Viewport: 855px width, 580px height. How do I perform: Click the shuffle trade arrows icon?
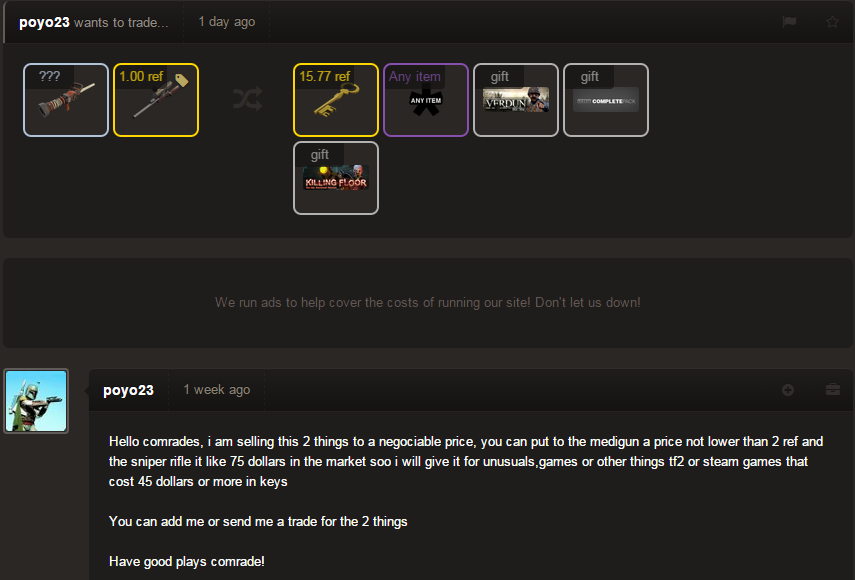[x=248, y=99]
